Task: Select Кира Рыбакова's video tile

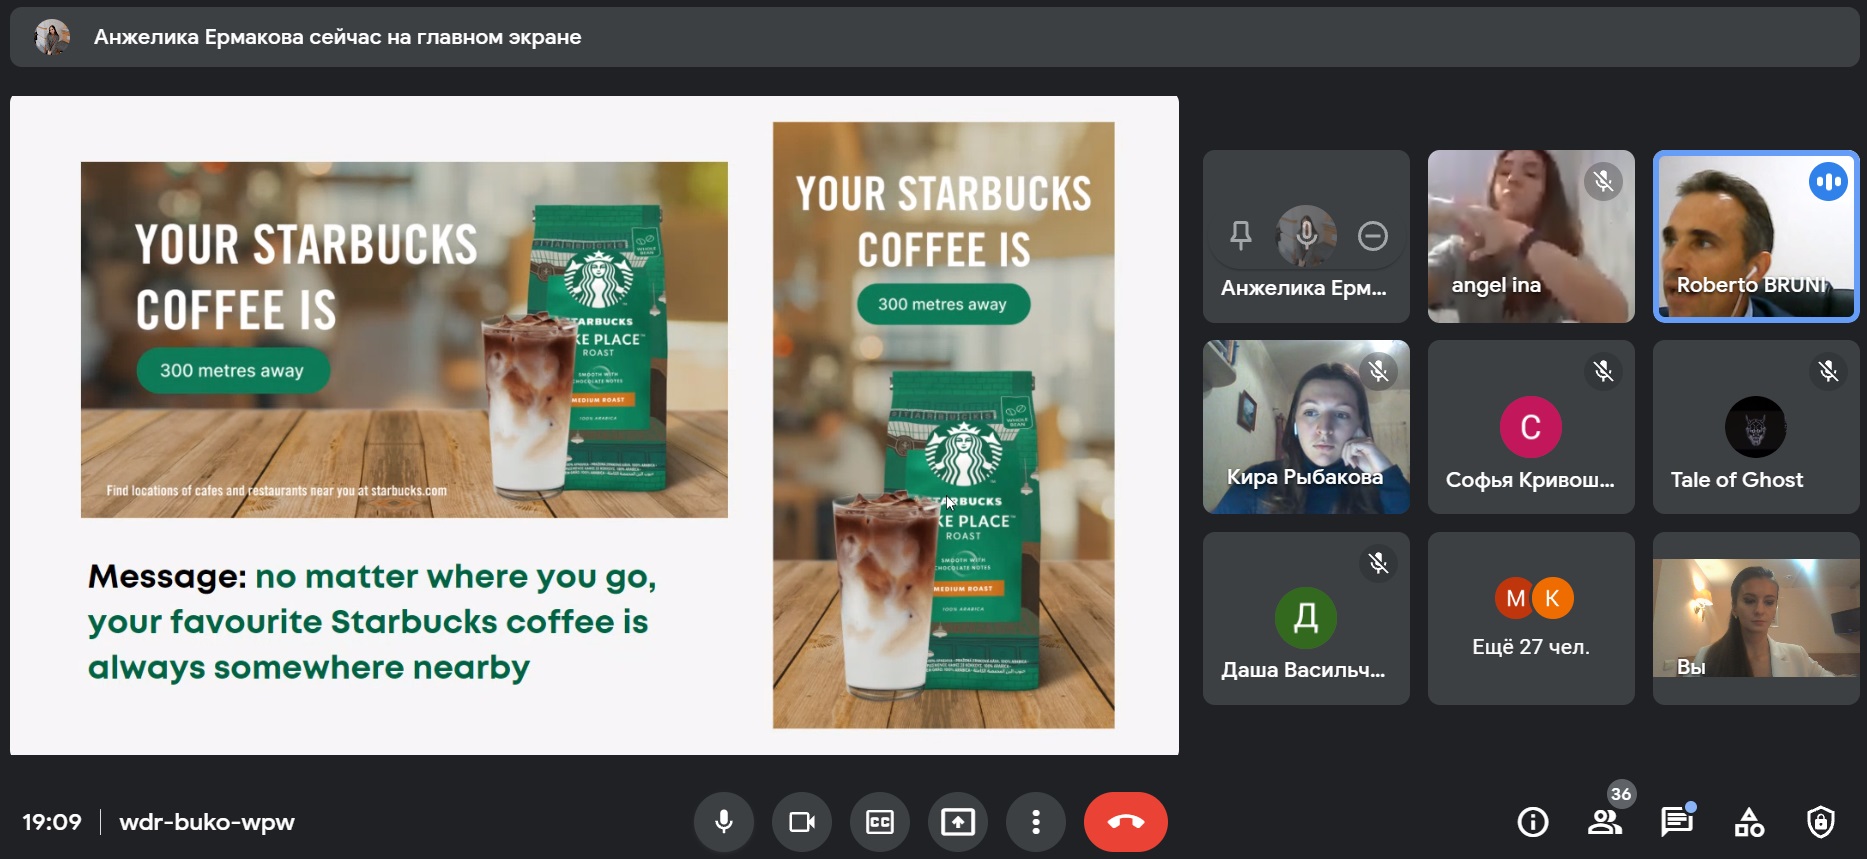Action: pyautogui.click(x=1306, y=427)
